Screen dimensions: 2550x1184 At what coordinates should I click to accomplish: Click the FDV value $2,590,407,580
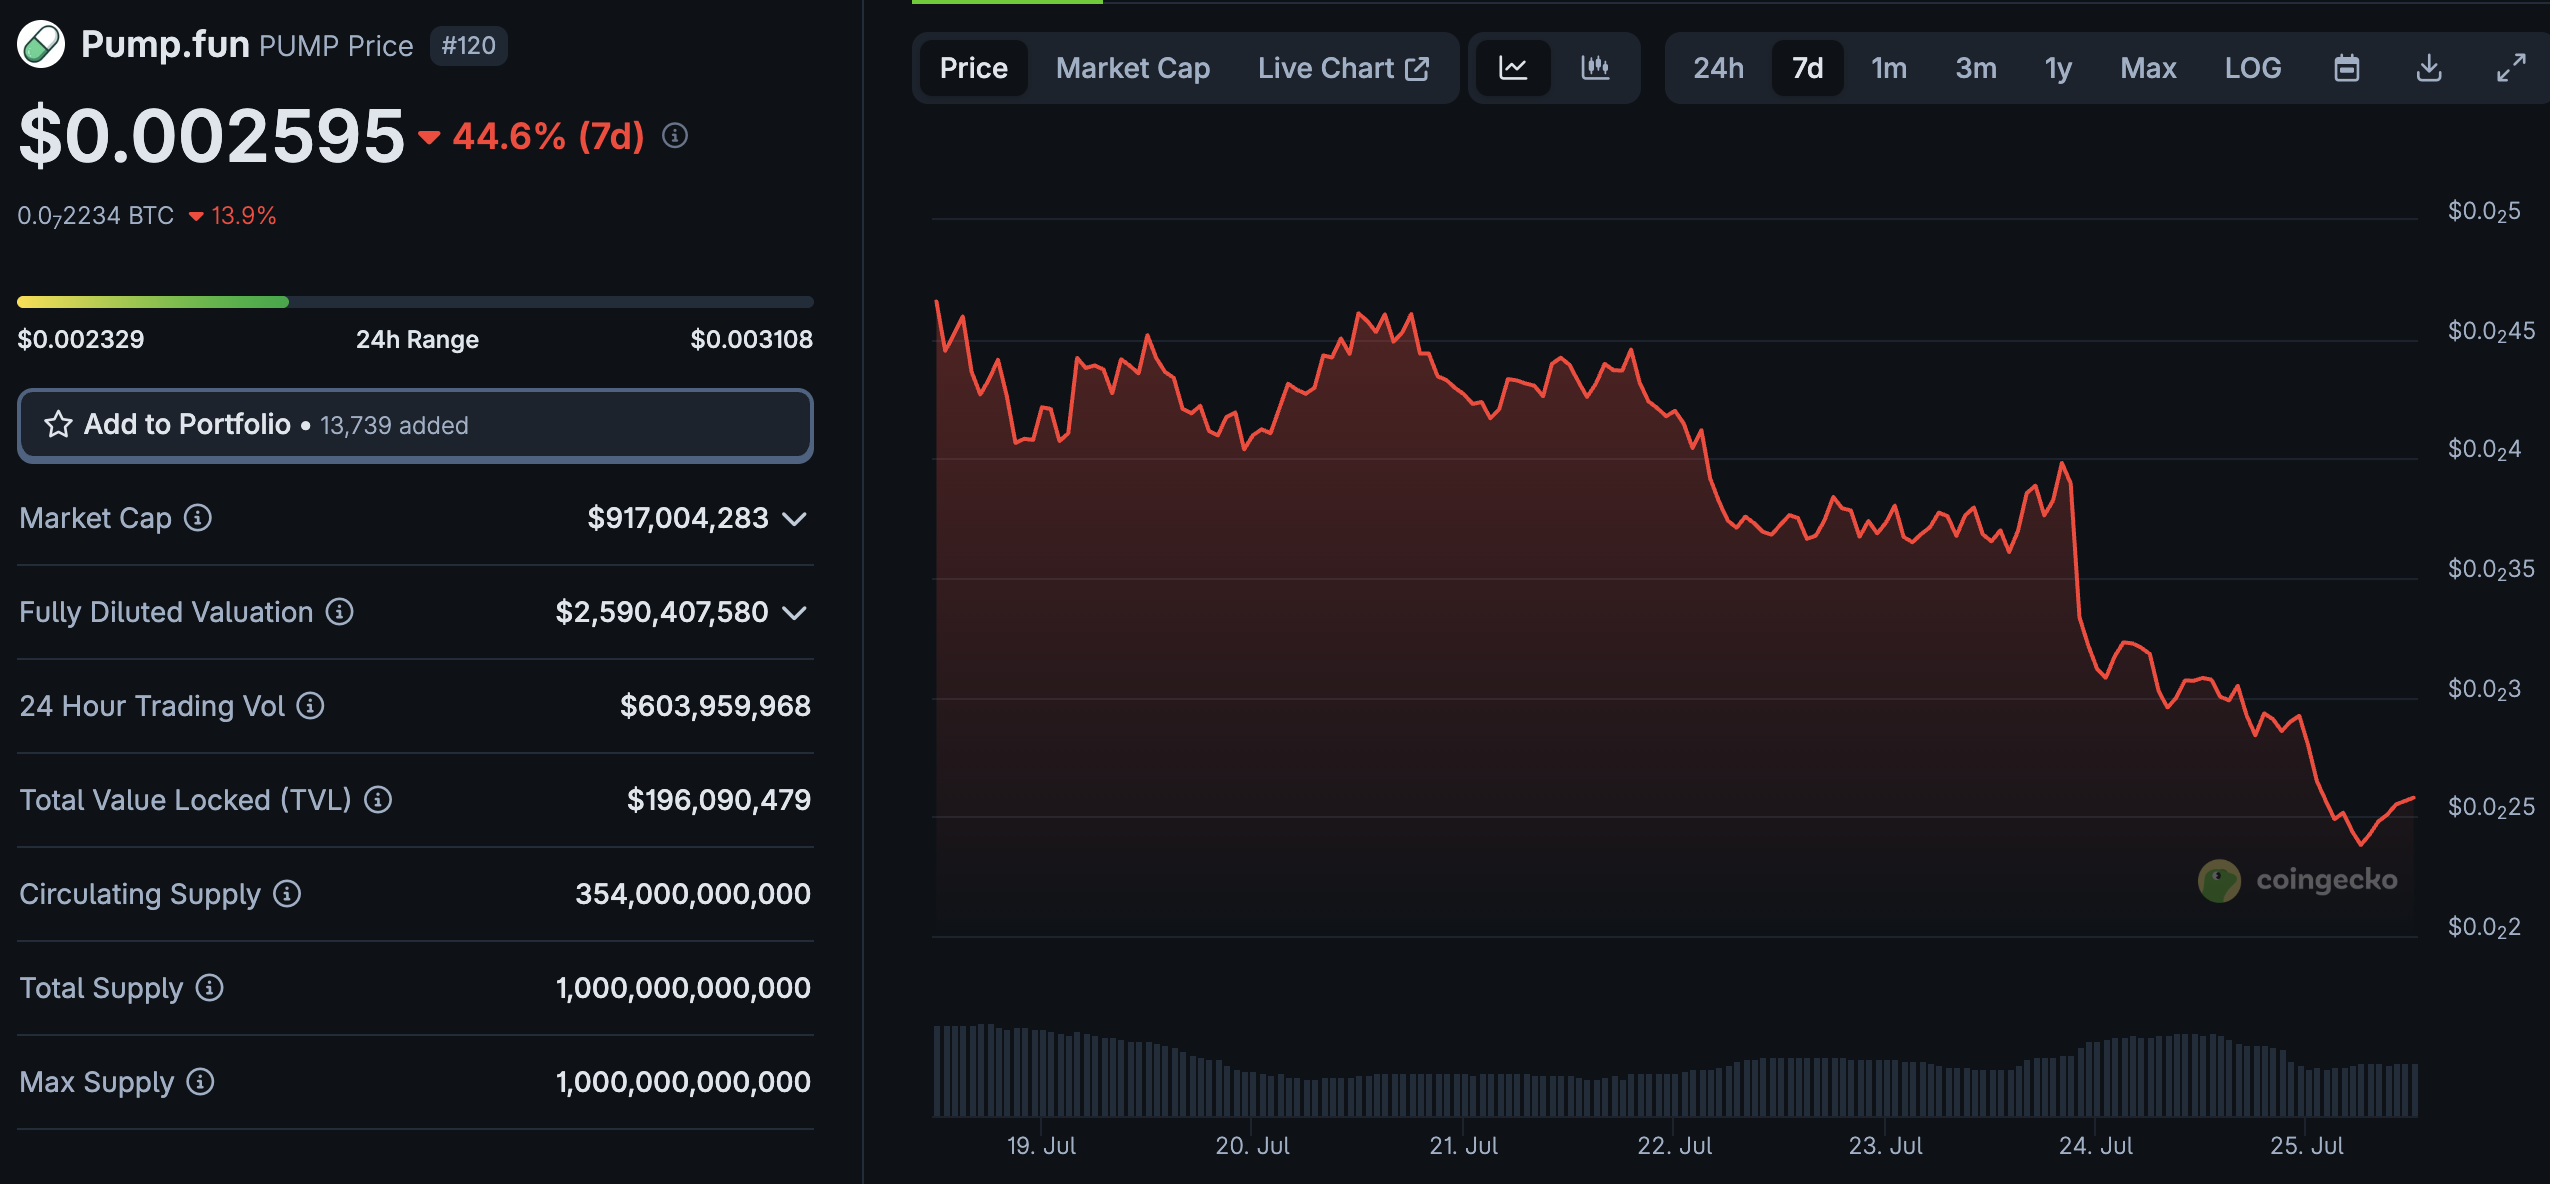pos(662,612)
